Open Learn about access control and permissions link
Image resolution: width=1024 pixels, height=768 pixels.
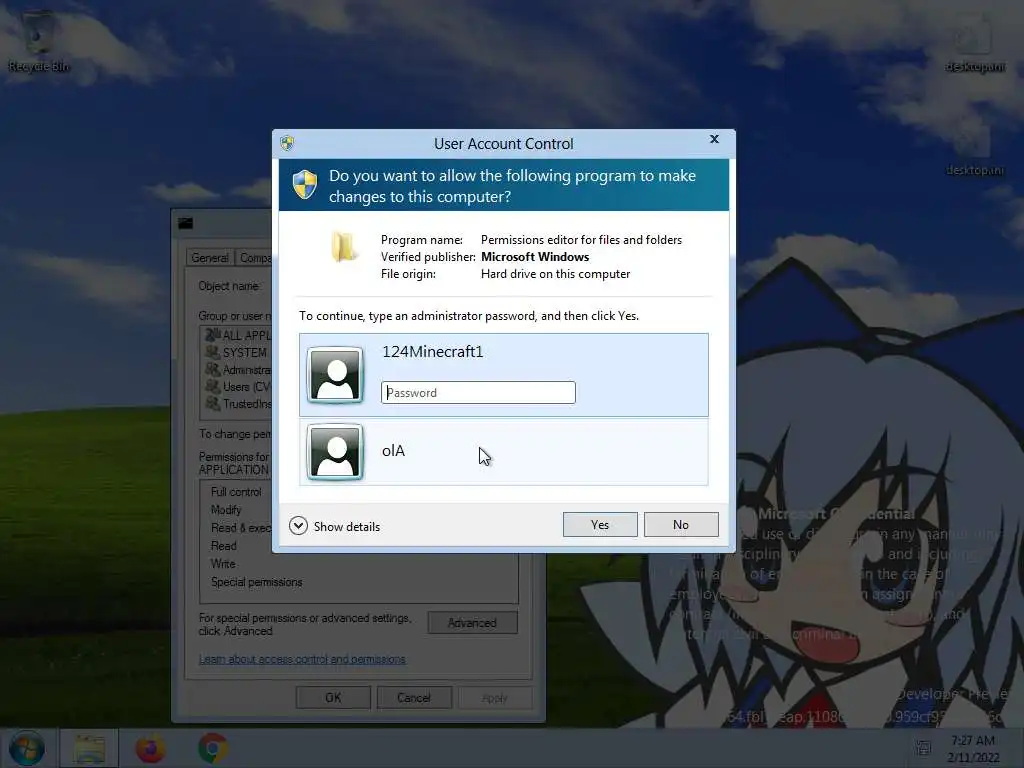pos(302,659)
